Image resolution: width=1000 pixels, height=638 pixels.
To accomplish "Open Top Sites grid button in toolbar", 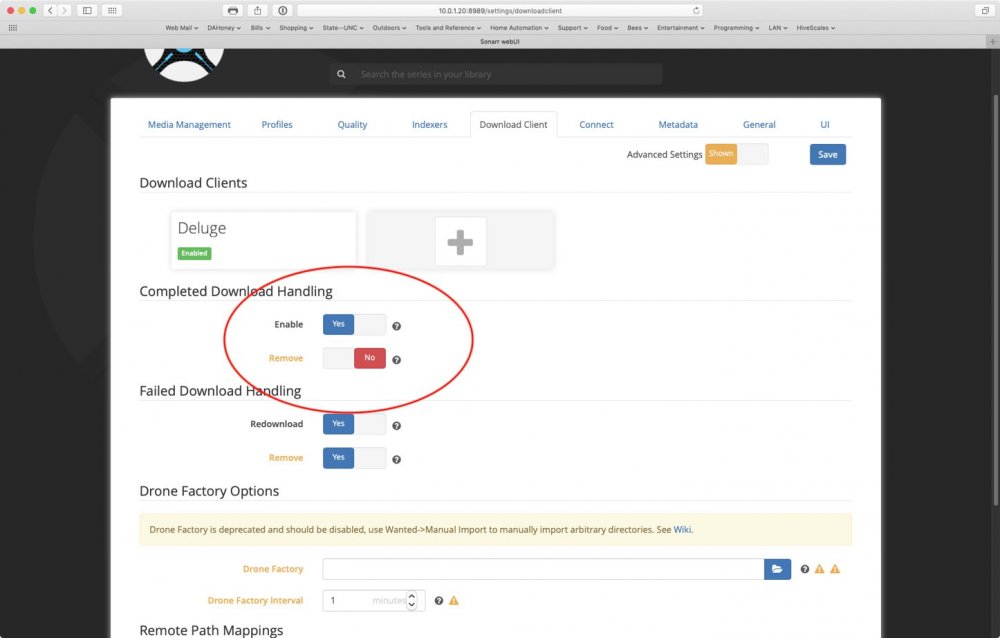I will [112, 10].
